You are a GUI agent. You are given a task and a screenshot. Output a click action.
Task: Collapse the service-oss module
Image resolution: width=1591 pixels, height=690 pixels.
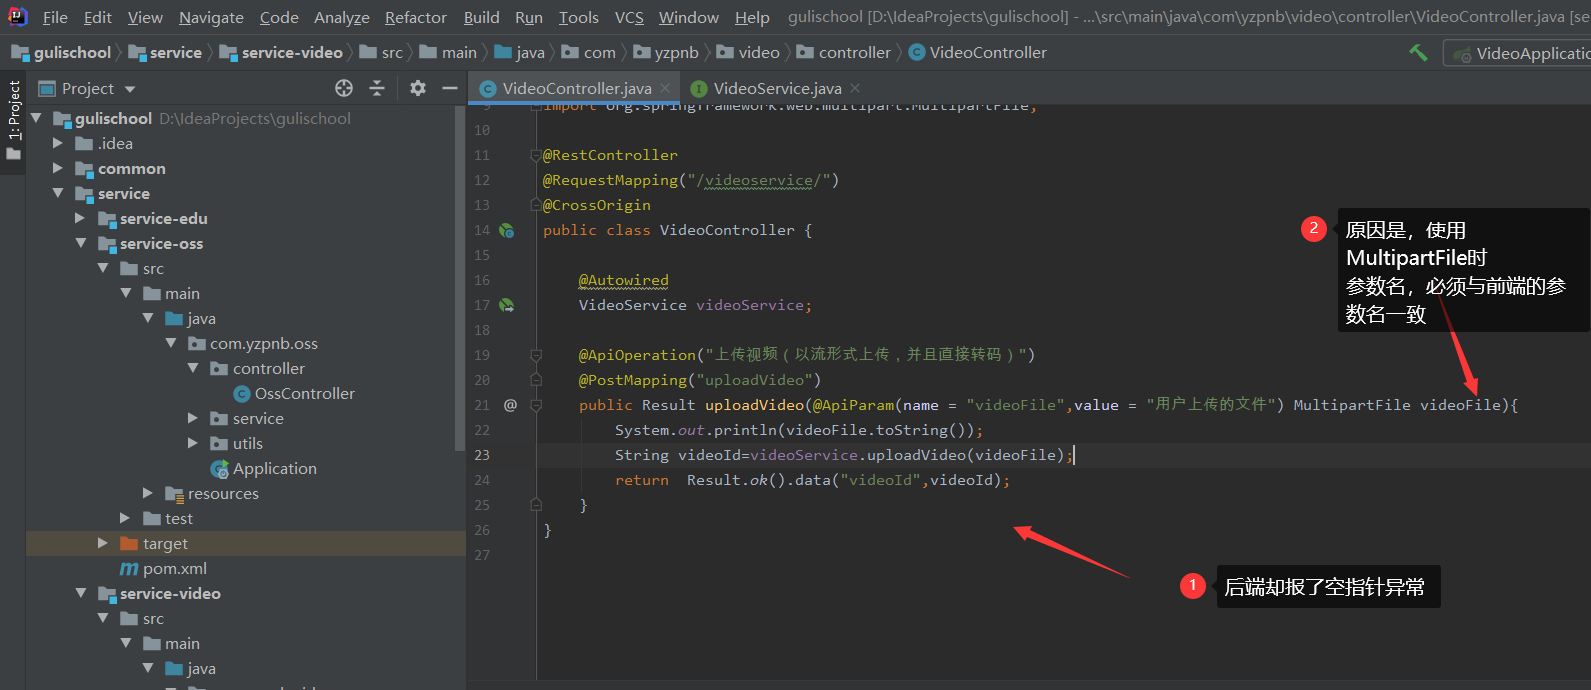point(80,243)
